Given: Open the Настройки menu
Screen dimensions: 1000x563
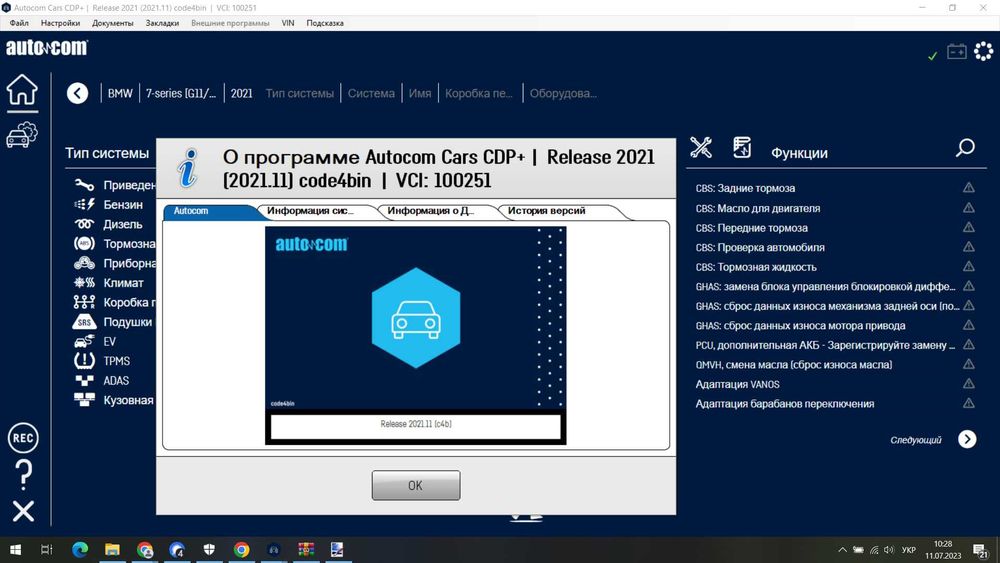Looking at the screenshot, I should [61, 23].
